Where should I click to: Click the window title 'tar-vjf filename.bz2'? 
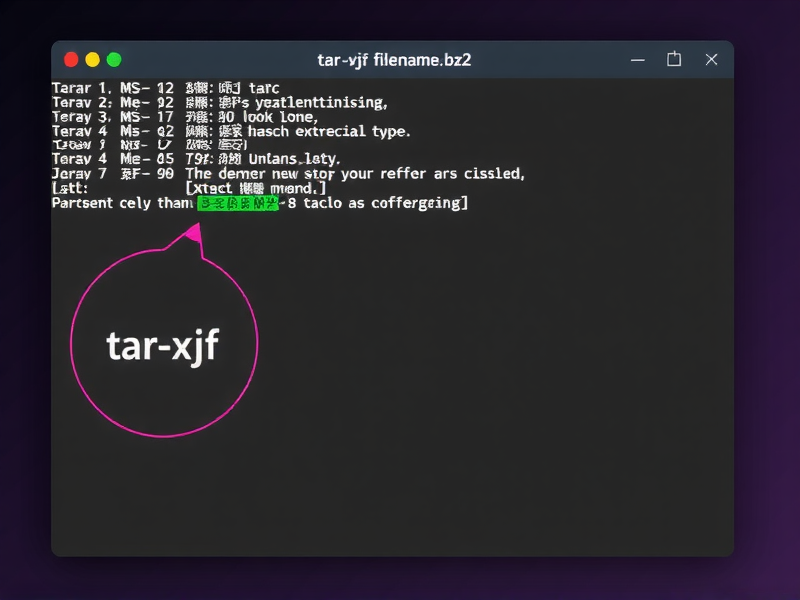(393, 60)
